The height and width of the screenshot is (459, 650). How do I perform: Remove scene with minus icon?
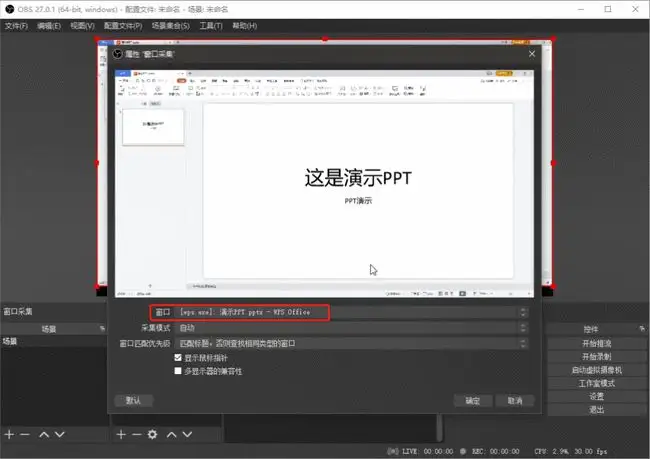(25, 435)
